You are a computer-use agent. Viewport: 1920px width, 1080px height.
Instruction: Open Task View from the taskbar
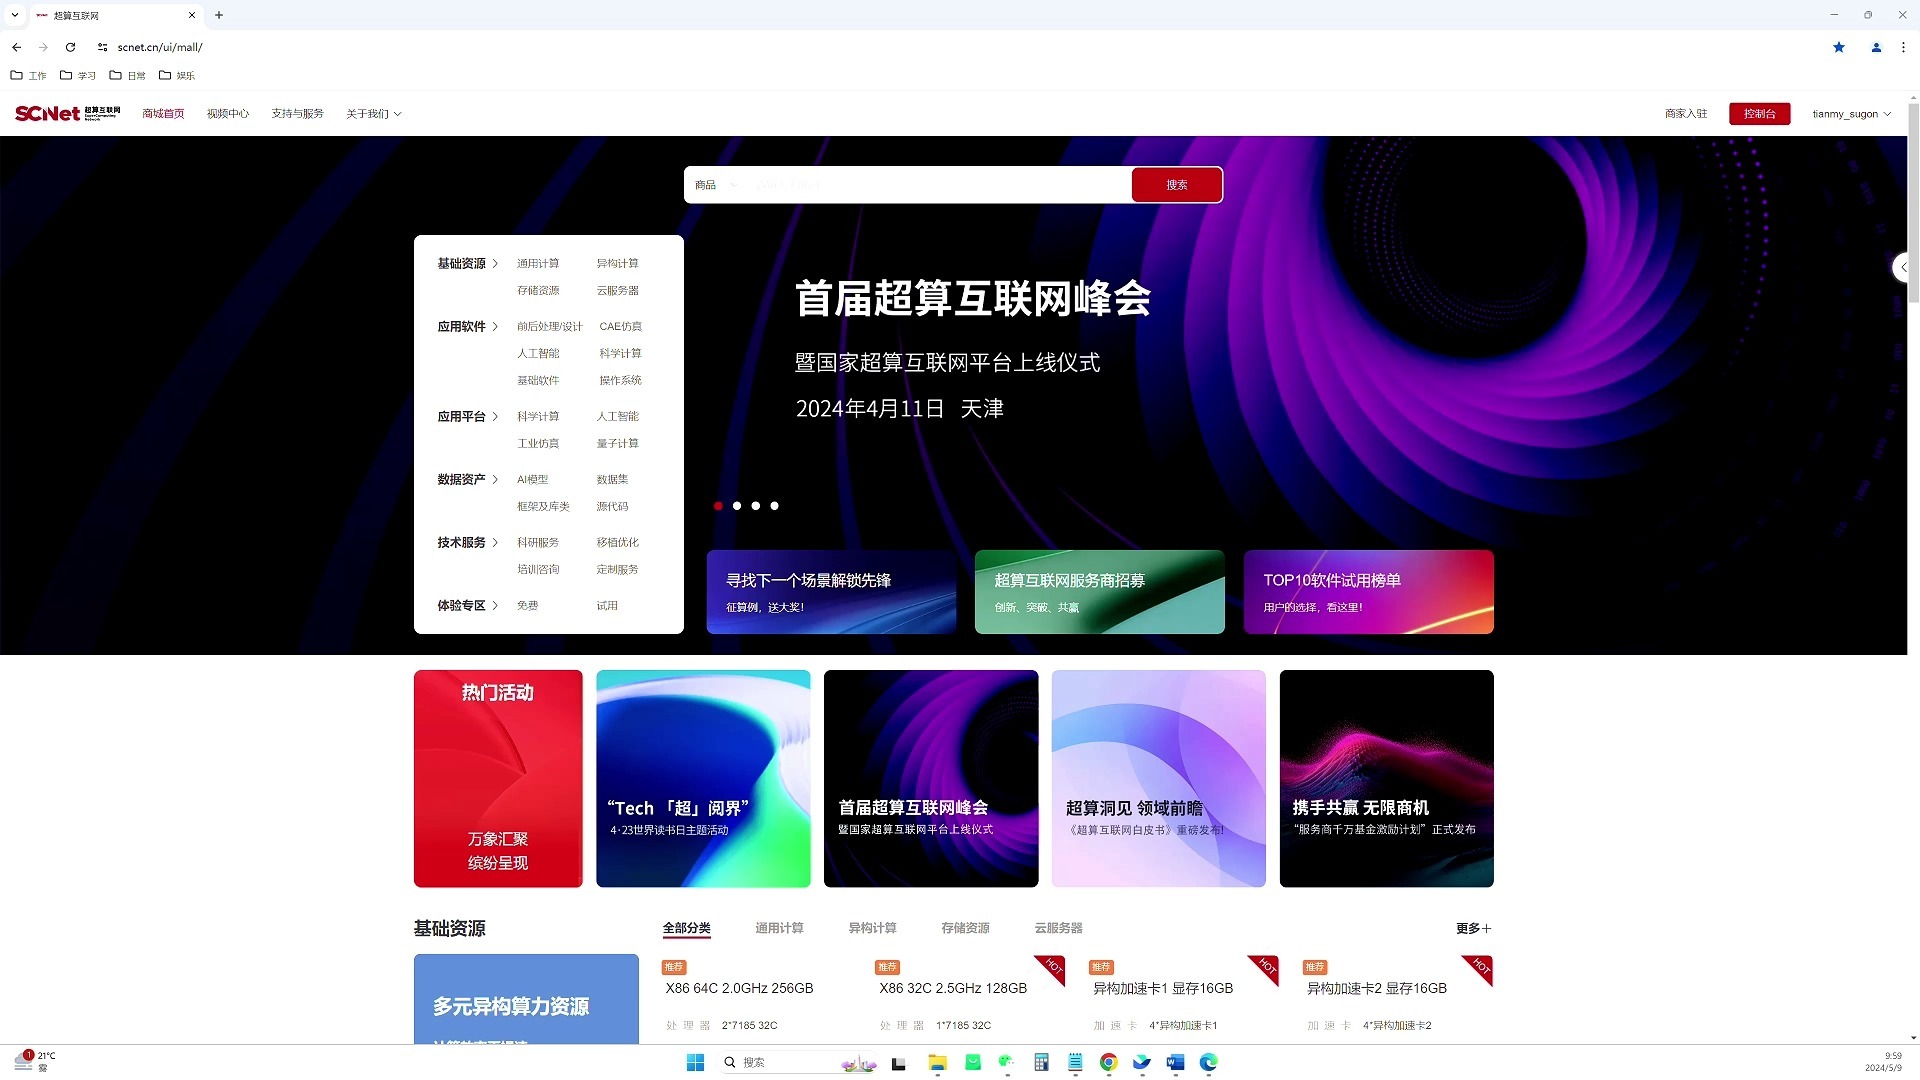pos(898,1063)
